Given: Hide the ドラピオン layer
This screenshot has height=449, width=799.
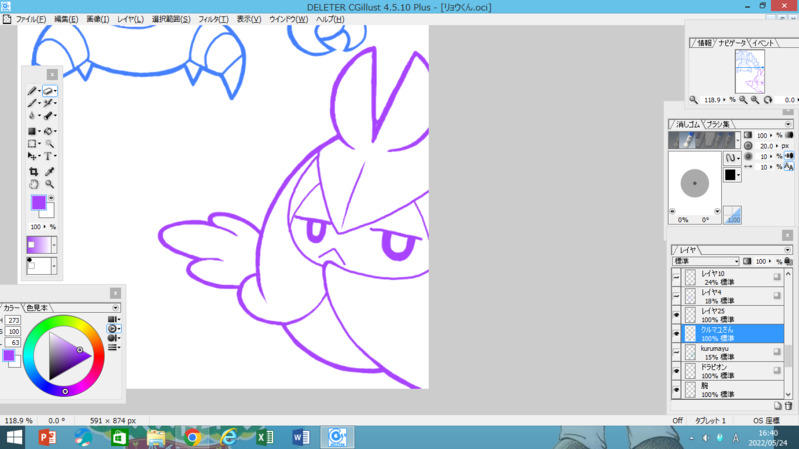Looking at the screenshot, I should [x=676, y=371].
